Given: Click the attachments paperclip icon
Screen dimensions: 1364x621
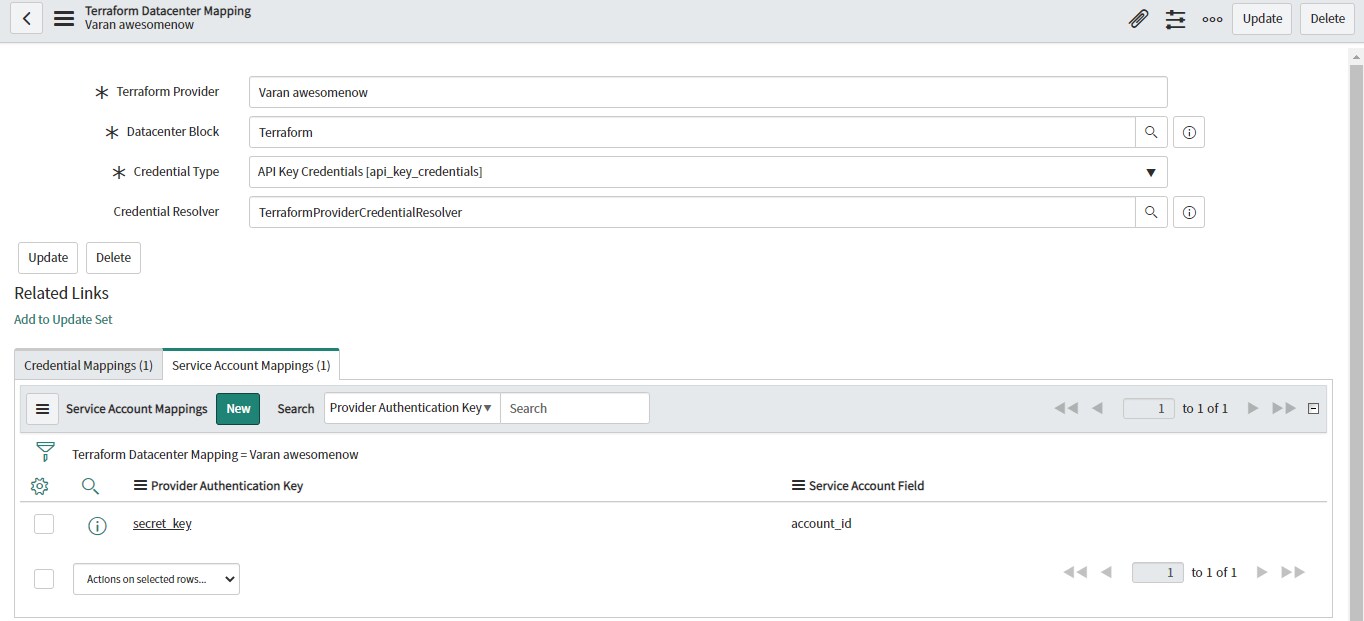Looking at the screenshot, I should [x=1138, y=18].
